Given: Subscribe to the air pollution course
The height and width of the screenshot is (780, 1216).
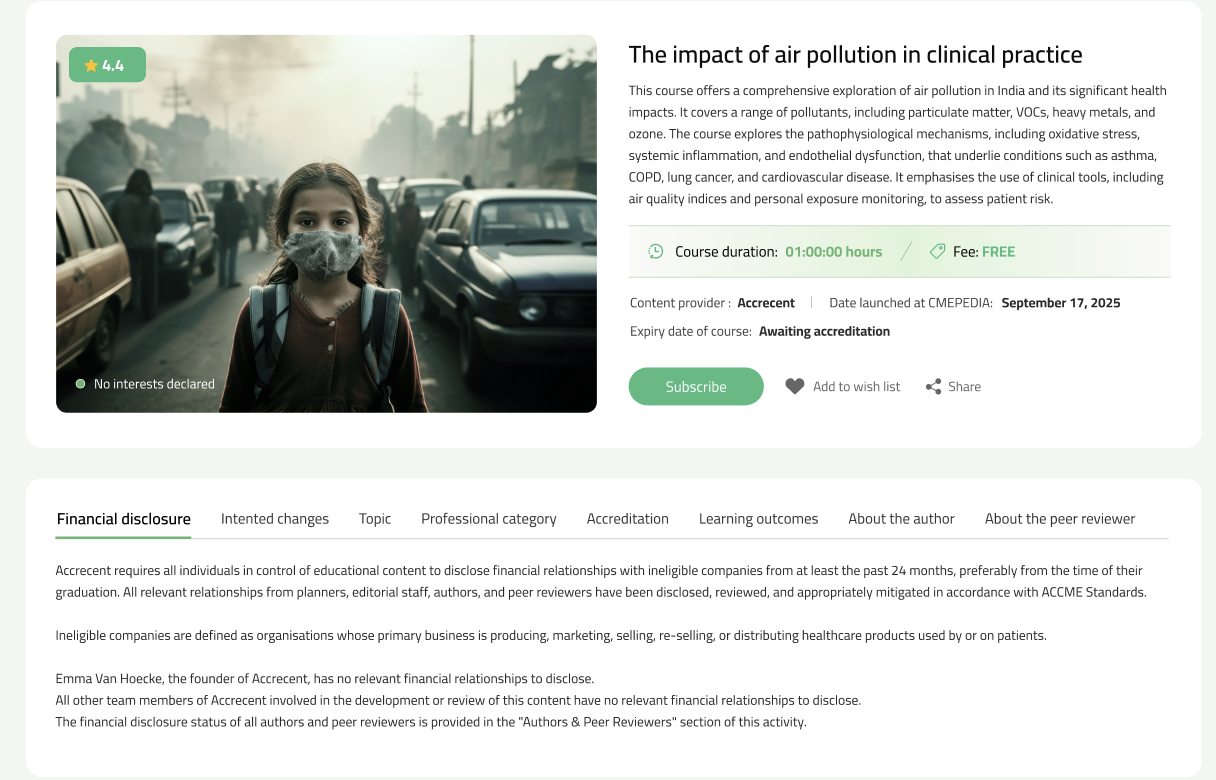Looking at the screenshot, I should coord(696,386).
